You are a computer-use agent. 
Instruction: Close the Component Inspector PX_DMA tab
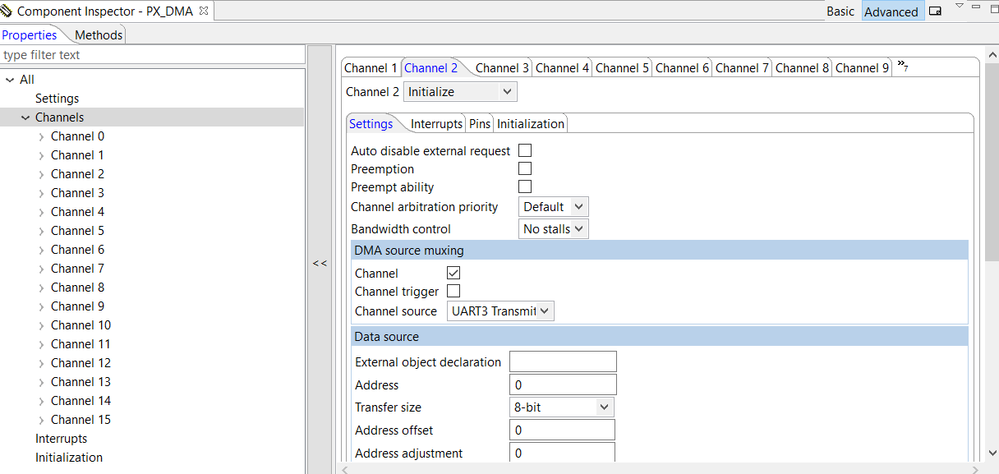[205, 11]
